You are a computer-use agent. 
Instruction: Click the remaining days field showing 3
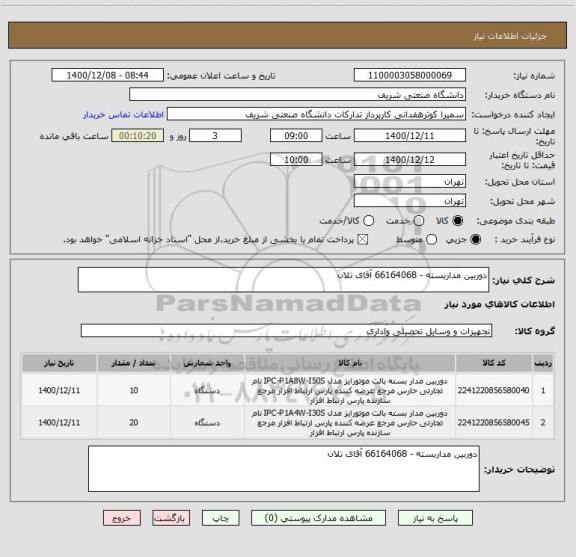tap(215, 136)
